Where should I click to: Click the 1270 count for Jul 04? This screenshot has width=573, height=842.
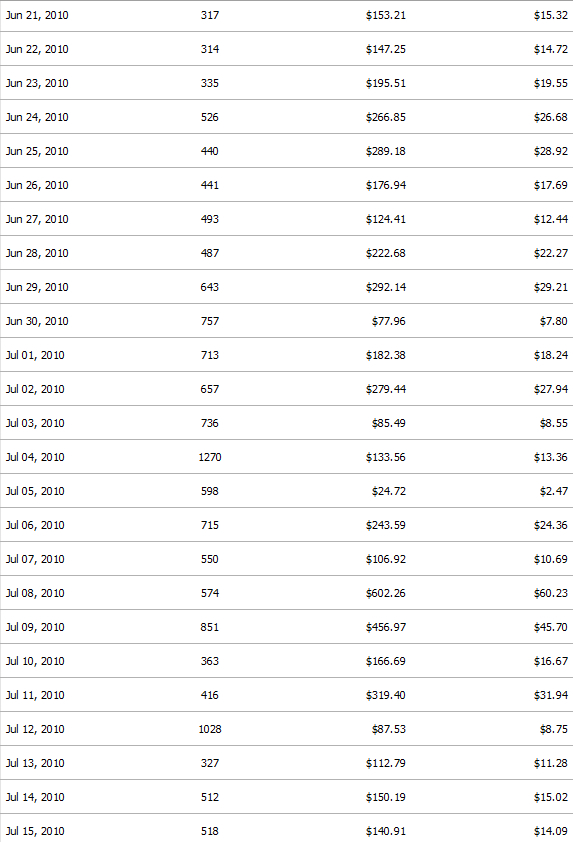[x=209, y=457]
